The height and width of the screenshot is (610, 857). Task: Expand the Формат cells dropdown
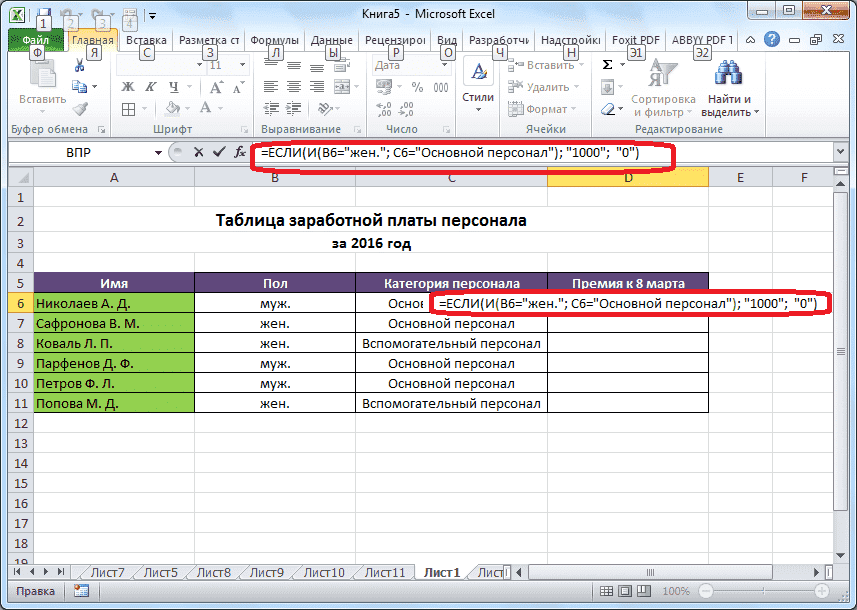pos(574,109)
